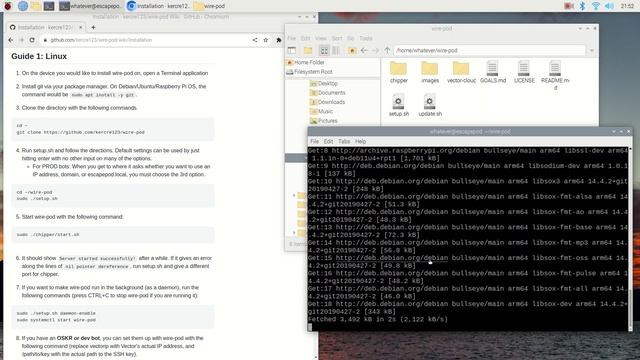
Task: Select the vector-cloud folder
Action: (x=461, y=72)
